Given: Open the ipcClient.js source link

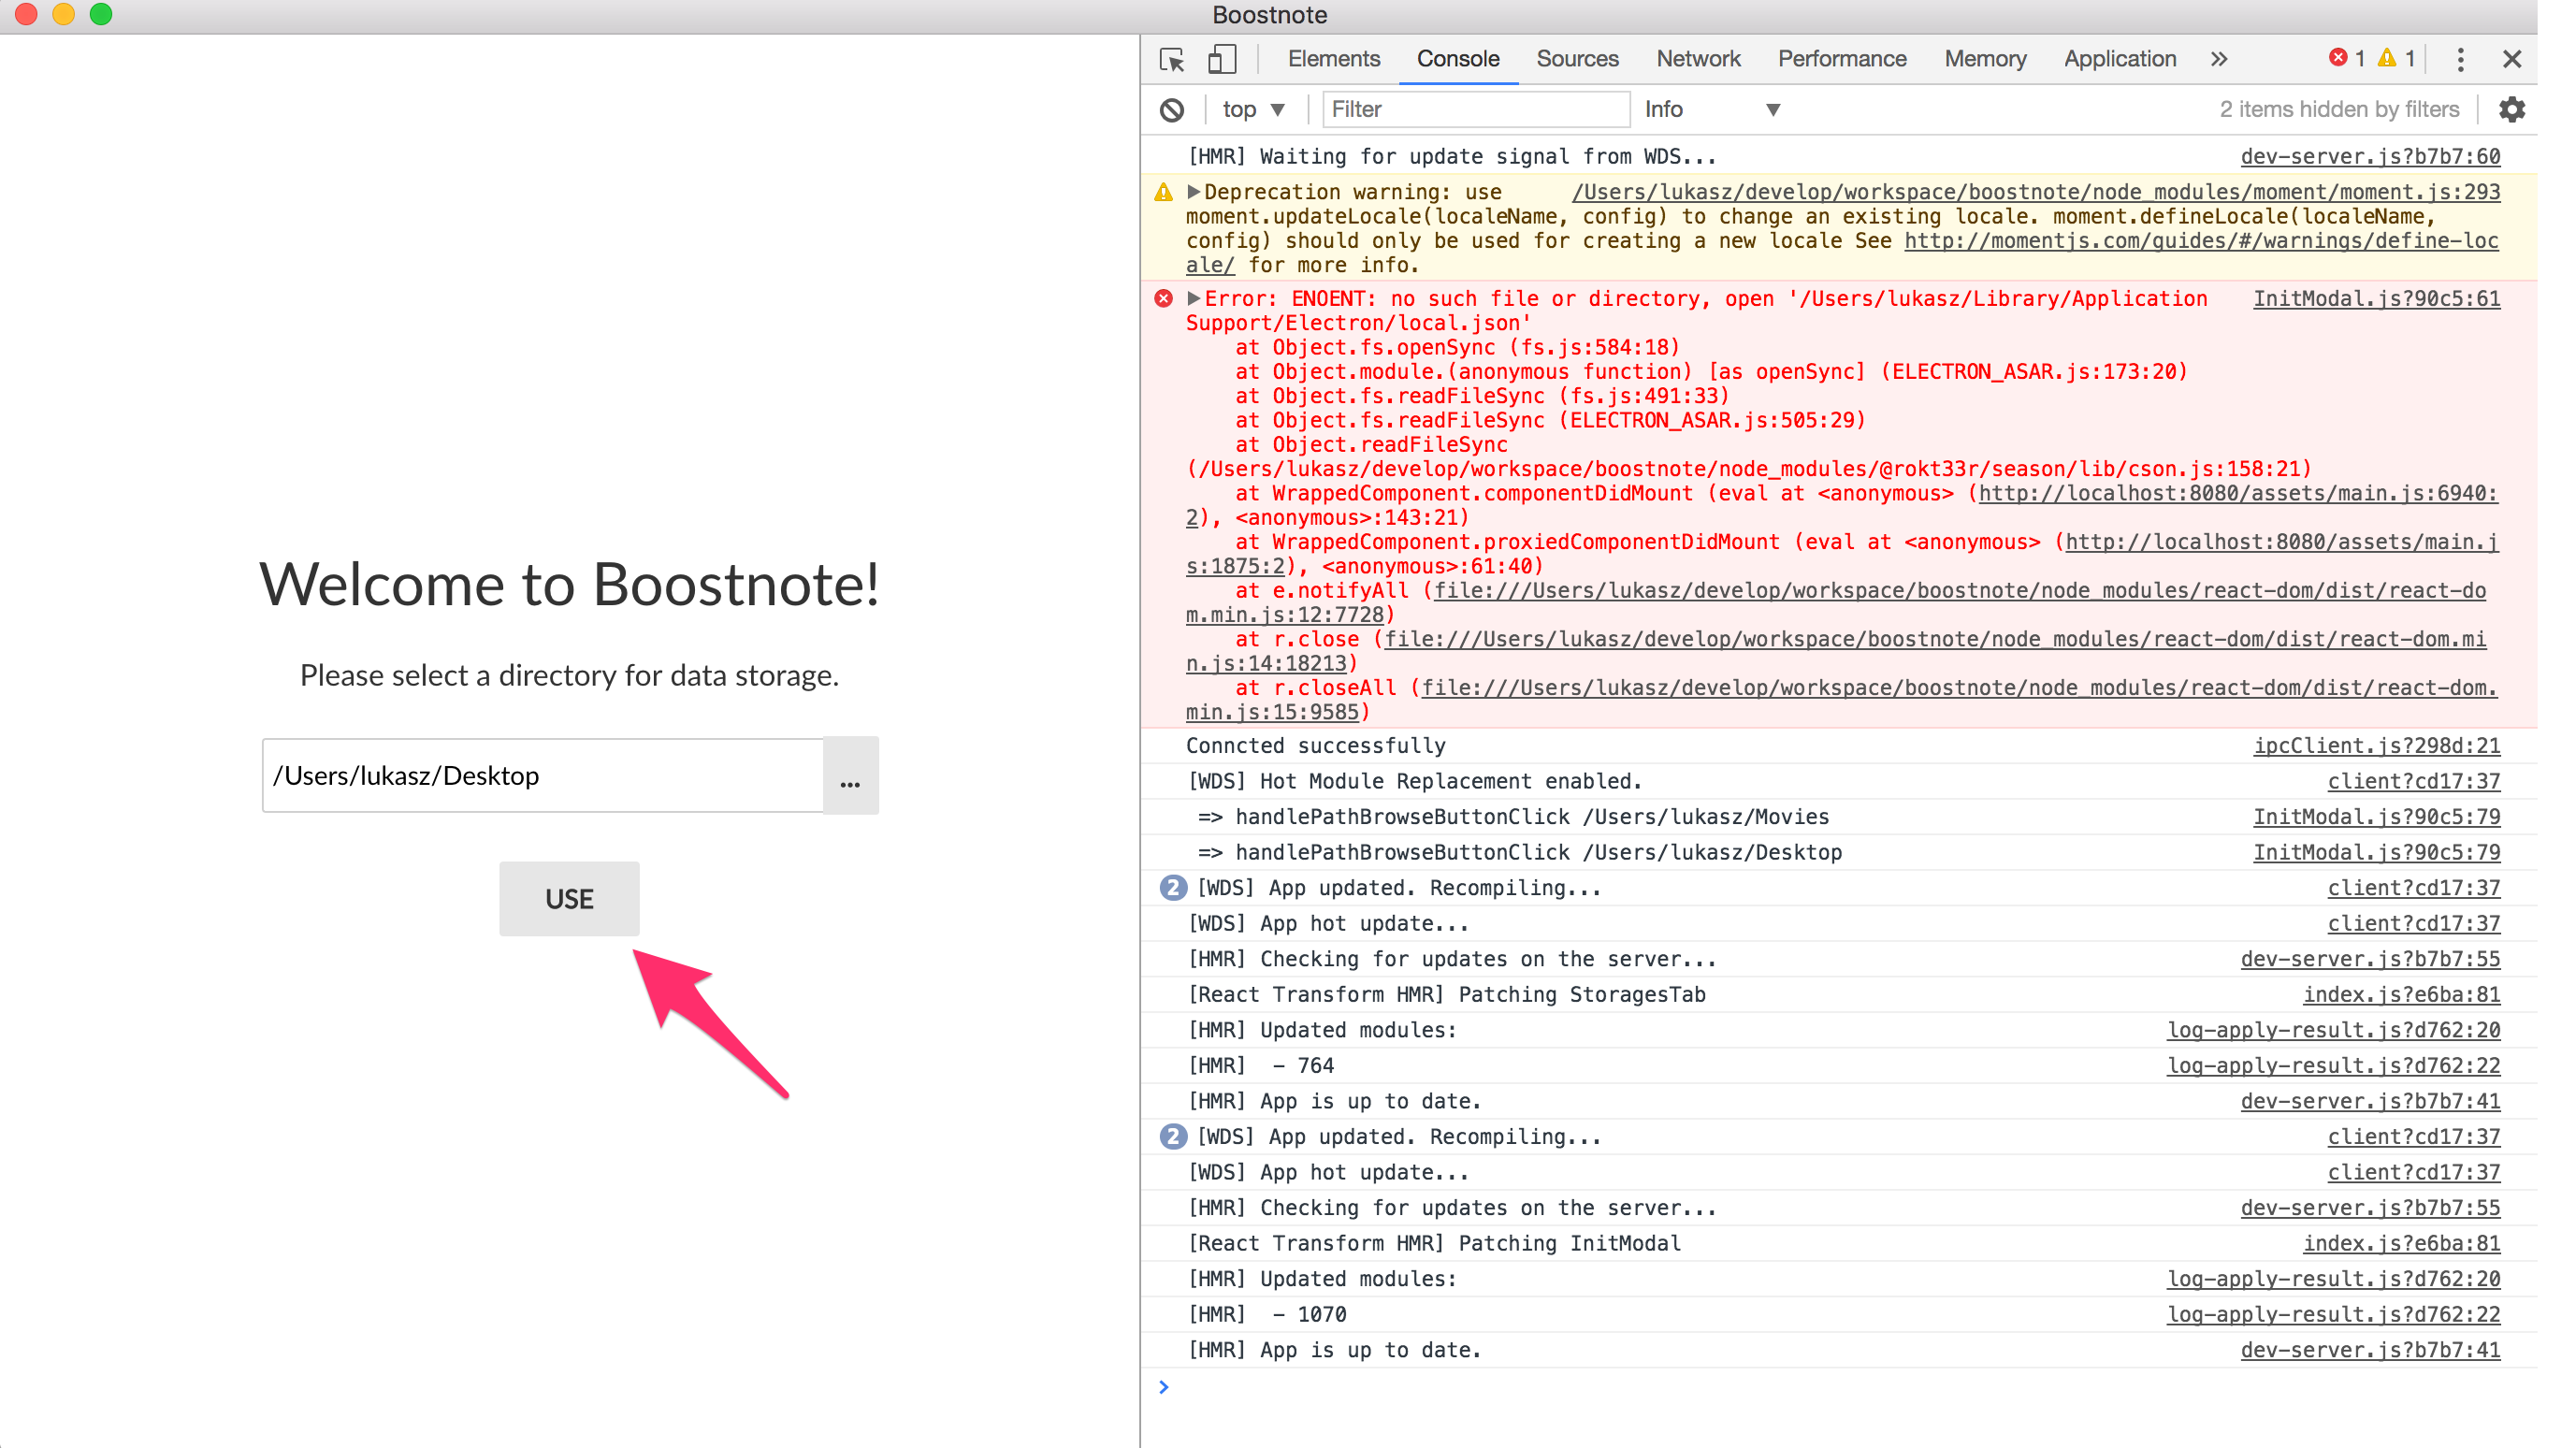Looking at the screenshot, I should coord(2376,746).
